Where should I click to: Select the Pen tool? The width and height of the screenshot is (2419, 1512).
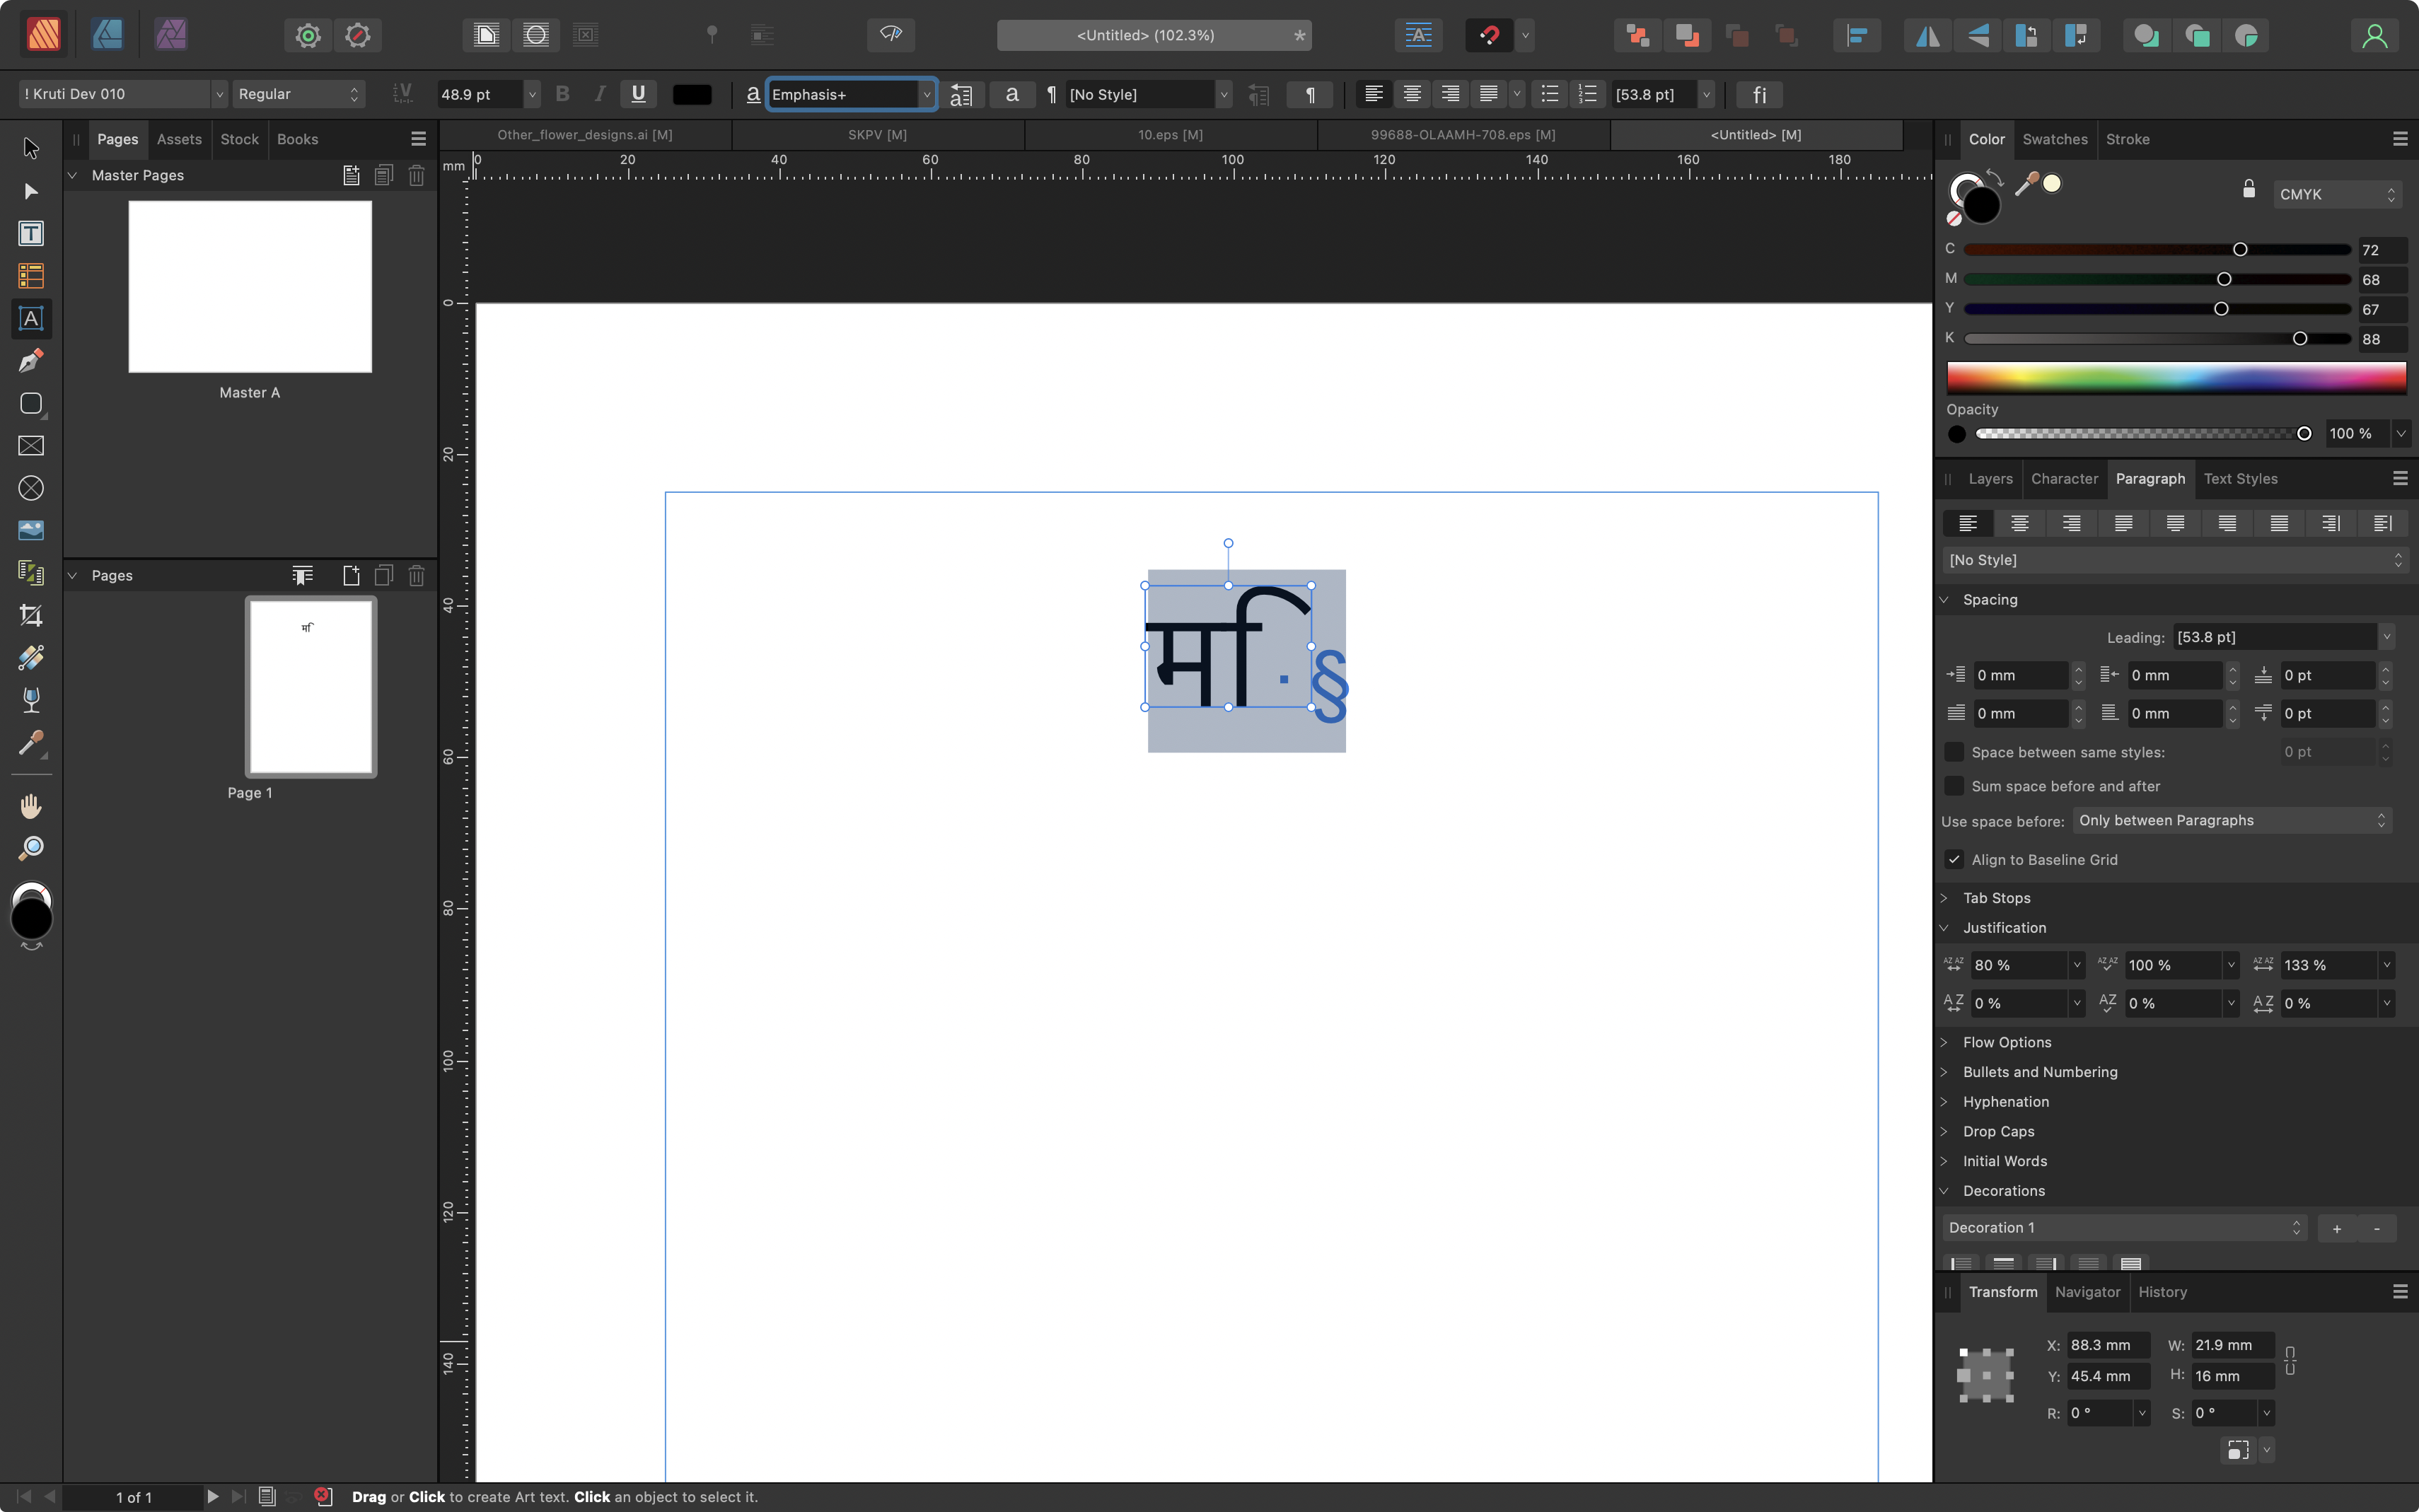tap(31, 361)
